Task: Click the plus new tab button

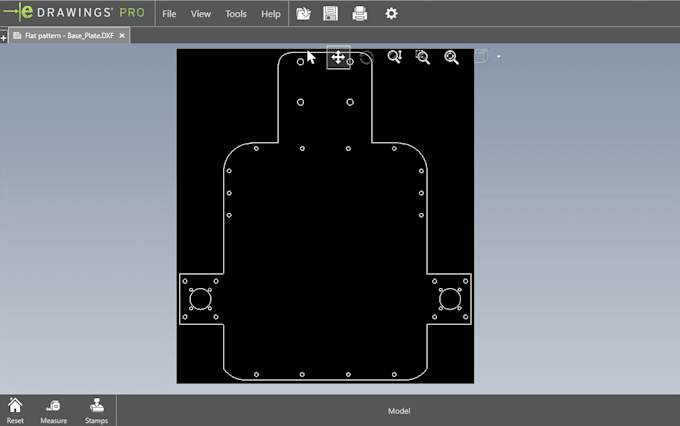Action: [3, 38]
